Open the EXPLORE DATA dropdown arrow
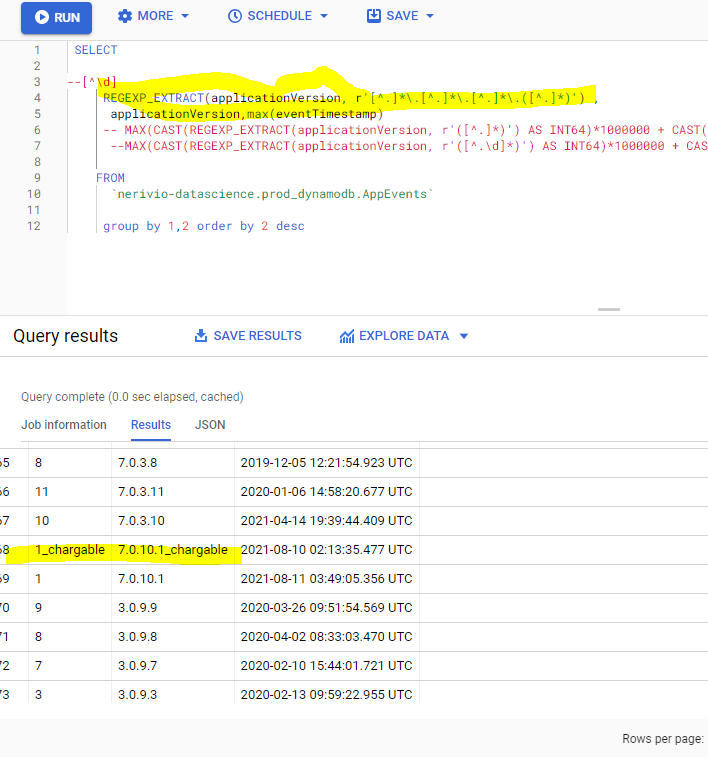 click(464, 336)
